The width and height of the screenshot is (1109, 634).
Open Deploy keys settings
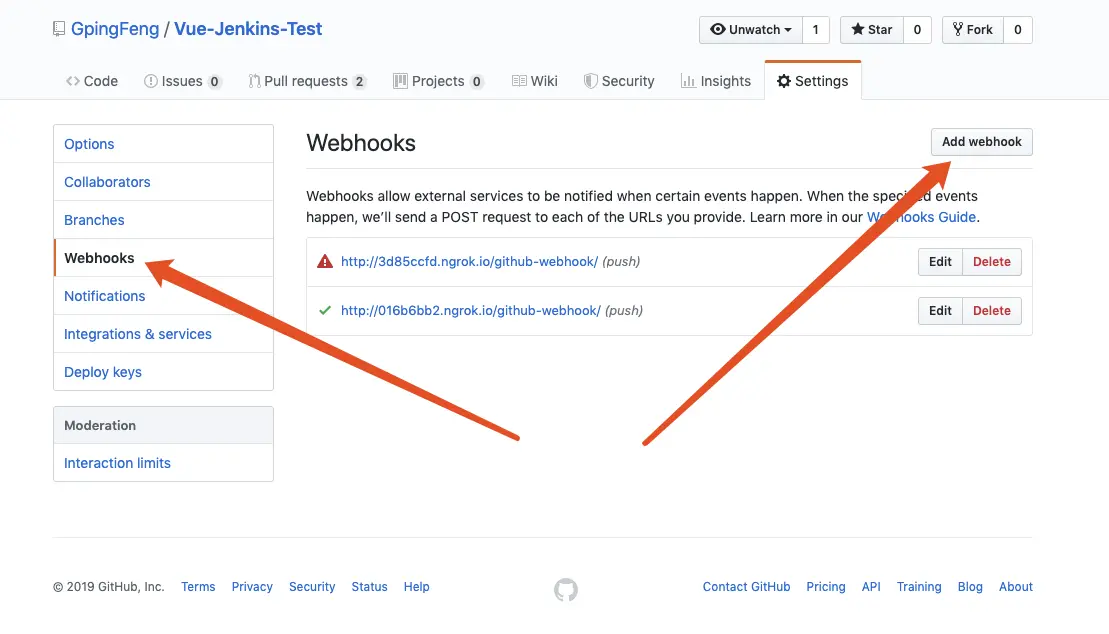tap(163, 371)
